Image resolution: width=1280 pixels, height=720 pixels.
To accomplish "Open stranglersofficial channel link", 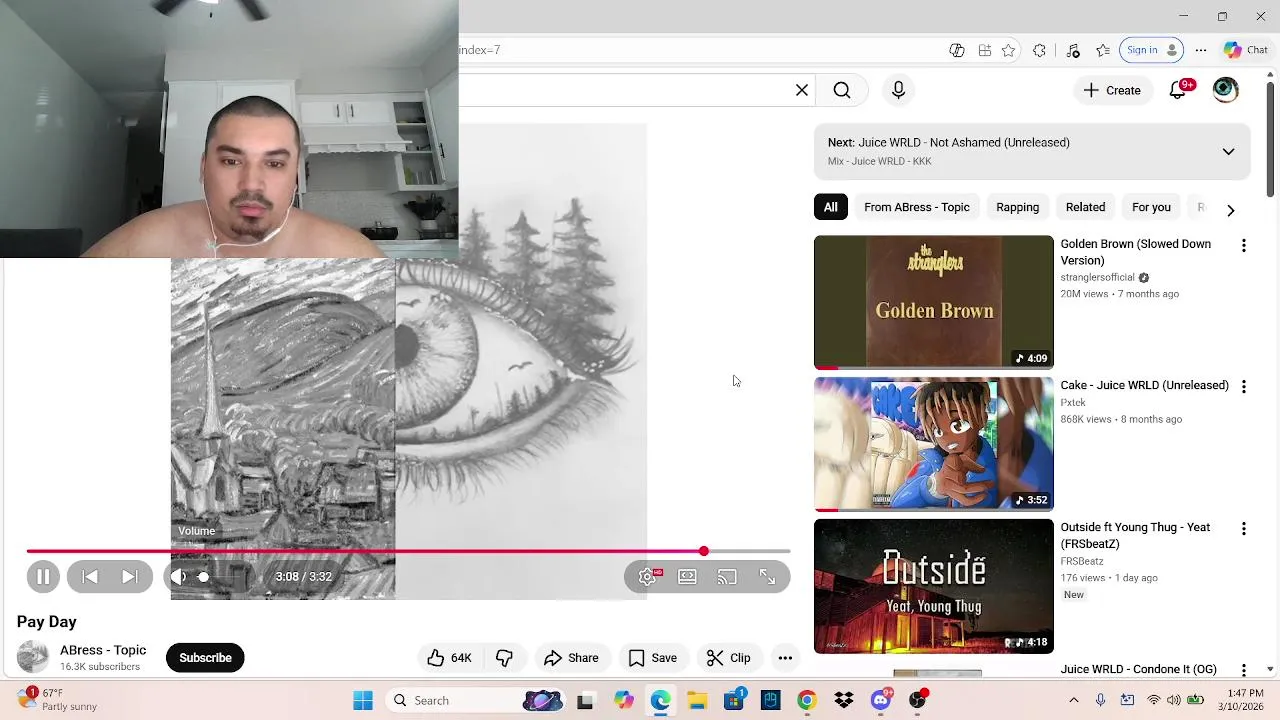I will pos(1097,278).
